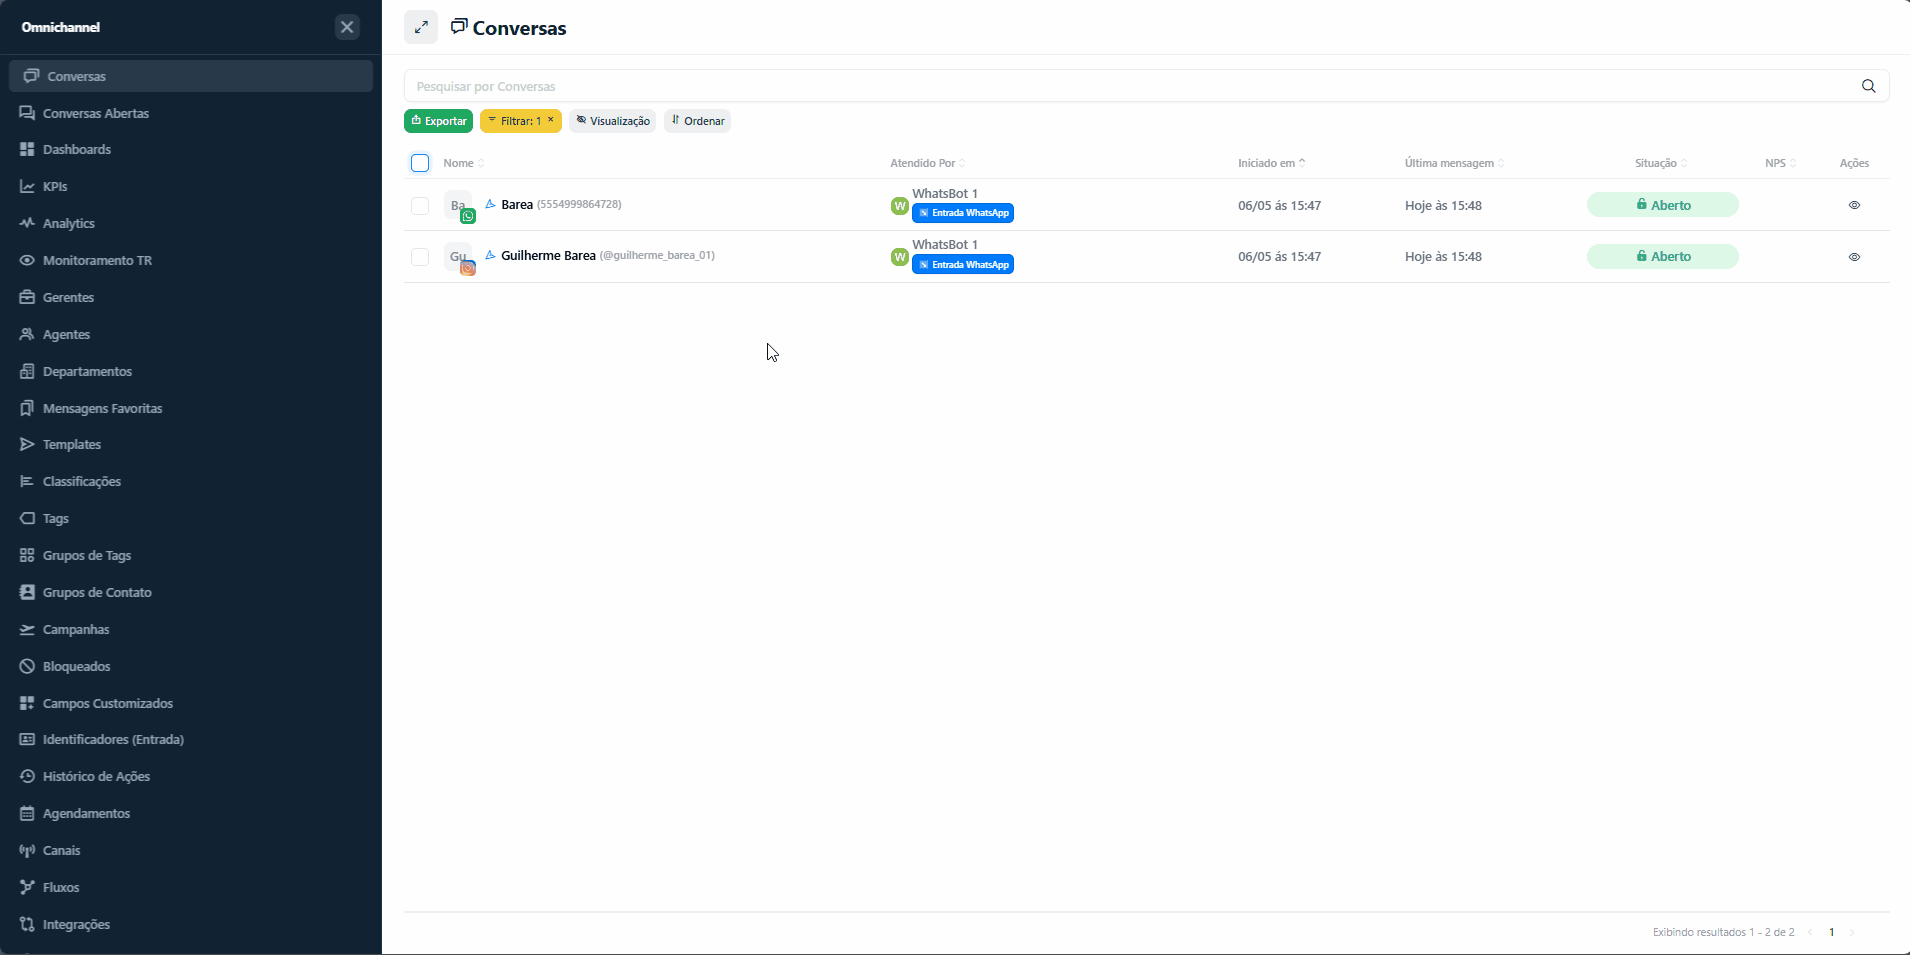This screenshot has height=955, width=1910.
Task: Click the flow icon beside Barea's name
Action: [x=490, y=204]
